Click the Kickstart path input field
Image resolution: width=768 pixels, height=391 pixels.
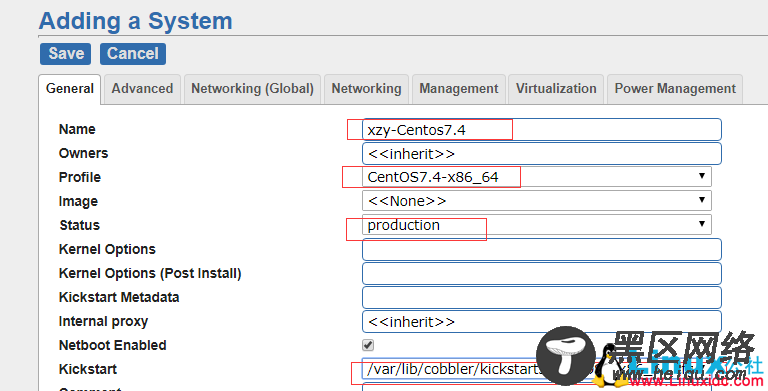[542, 369]
